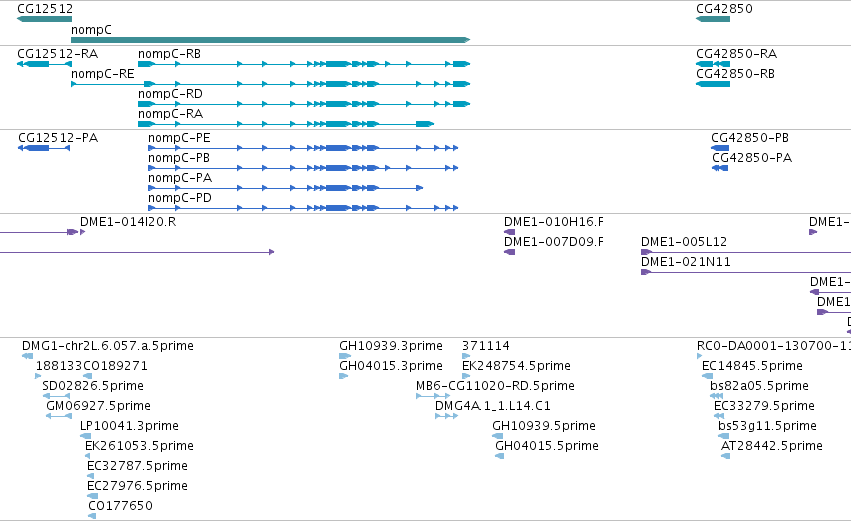Click the DME1-010H16.F feature label
Screen dimensions: 851x521
(554, 222)
